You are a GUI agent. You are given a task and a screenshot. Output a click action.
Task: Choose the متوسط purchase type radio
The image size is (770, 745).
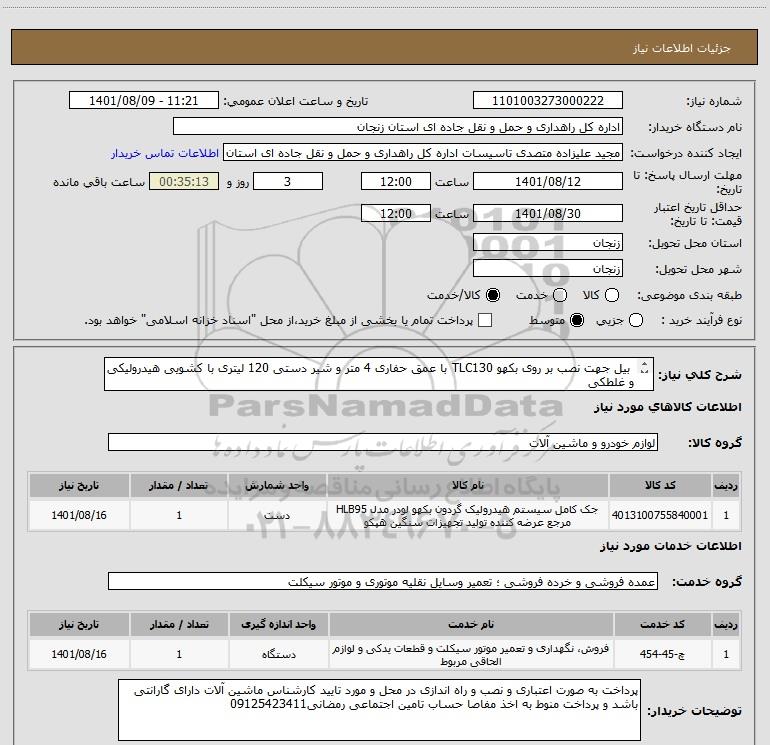pos(577,321)
